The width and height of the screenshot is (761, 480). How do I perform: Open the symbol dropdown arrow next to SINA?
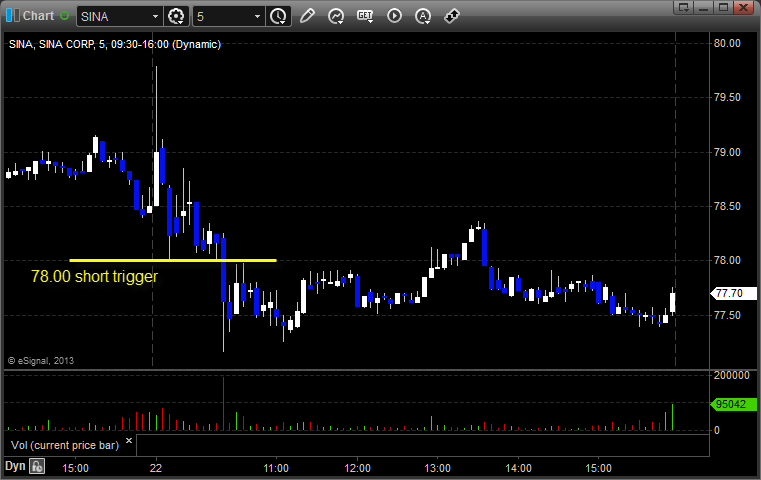pyautogui.click(x=155, y=17)
